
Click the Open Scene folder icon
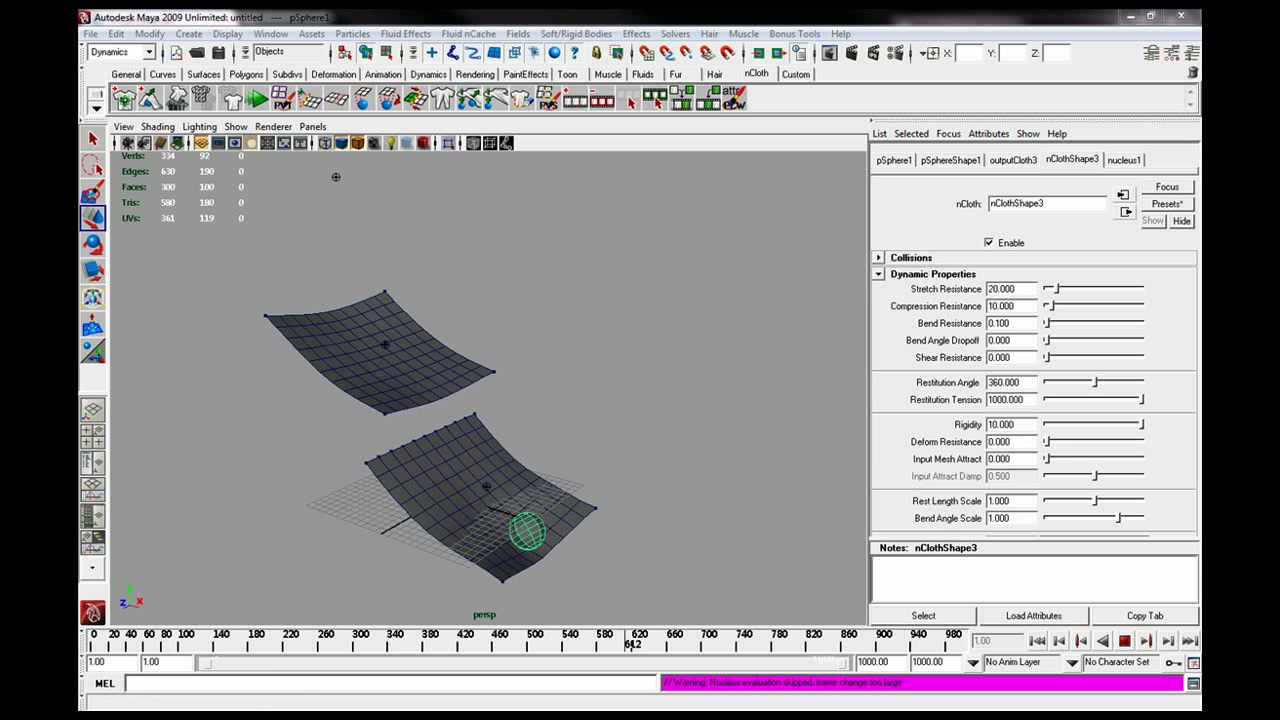(x=197, y=53)
